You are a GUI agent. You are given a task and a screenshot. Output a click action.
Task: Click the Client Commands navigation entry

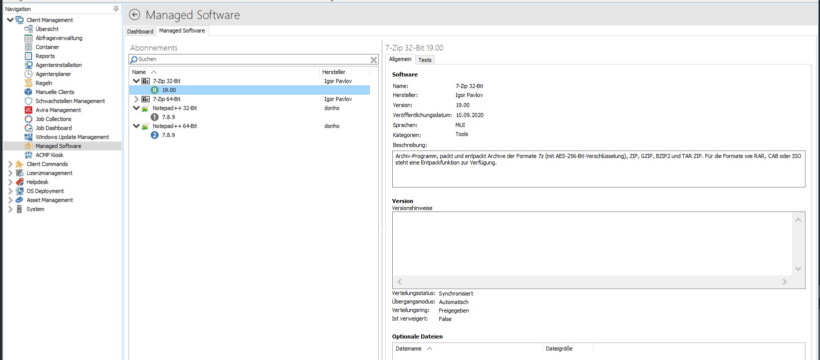point(47,164)
